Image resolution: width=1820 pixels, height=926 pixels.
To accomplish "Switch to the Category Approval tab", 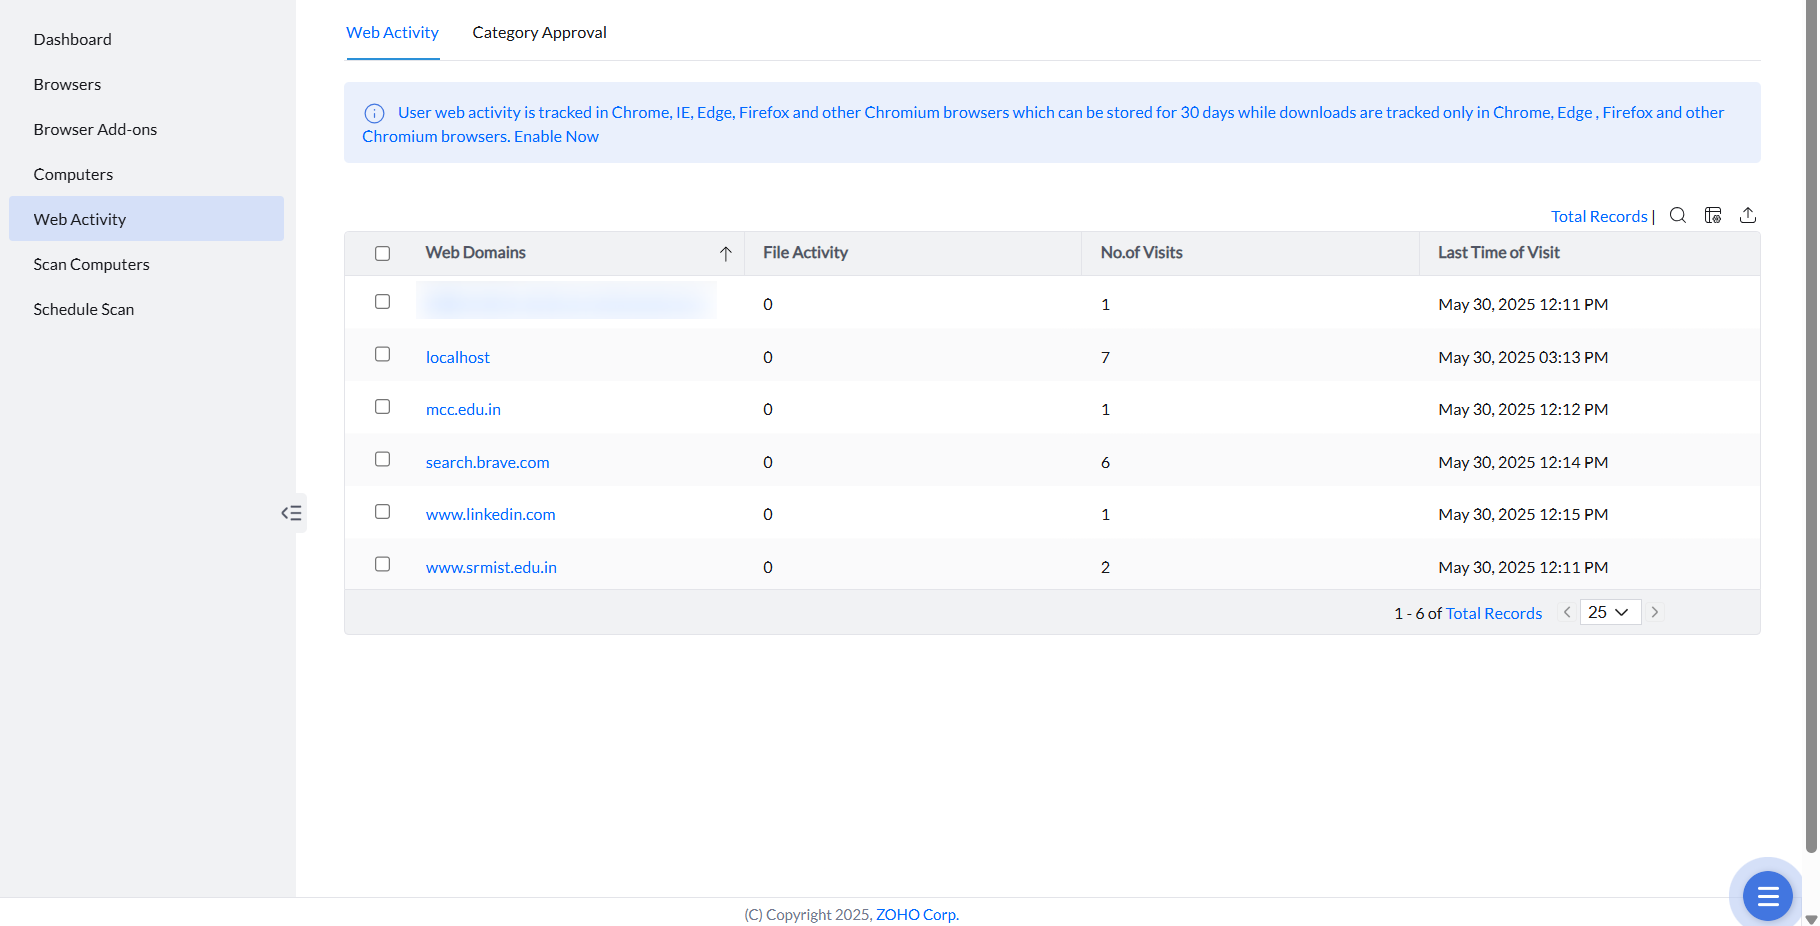I will point(539,33).
